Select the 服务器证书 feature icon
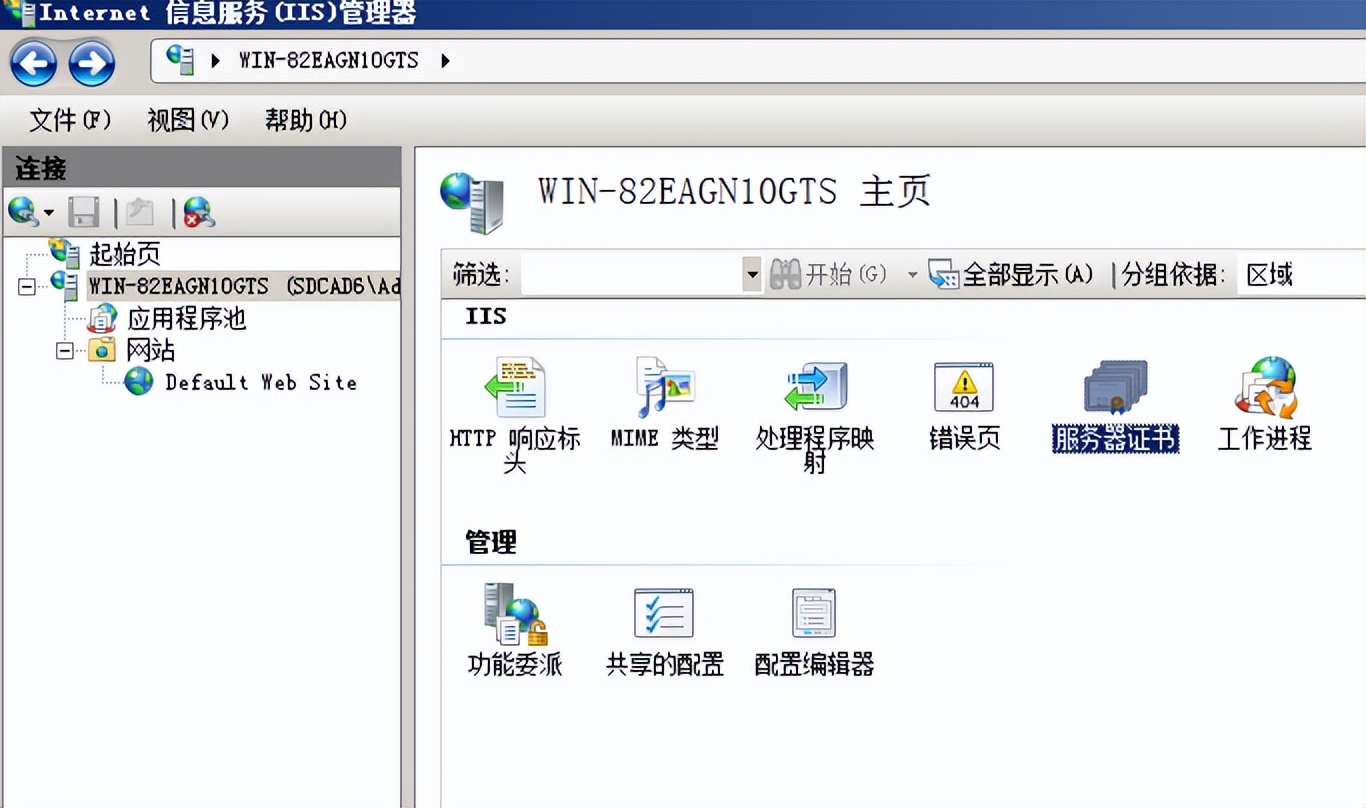Image resolution: width=1366 pixels, height=808 pixels. pos(1115,404)
